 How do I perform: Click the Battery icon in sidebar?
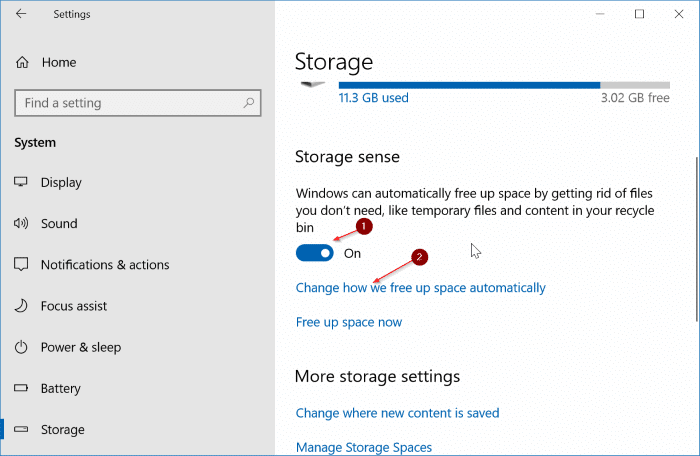coord(22,388)
